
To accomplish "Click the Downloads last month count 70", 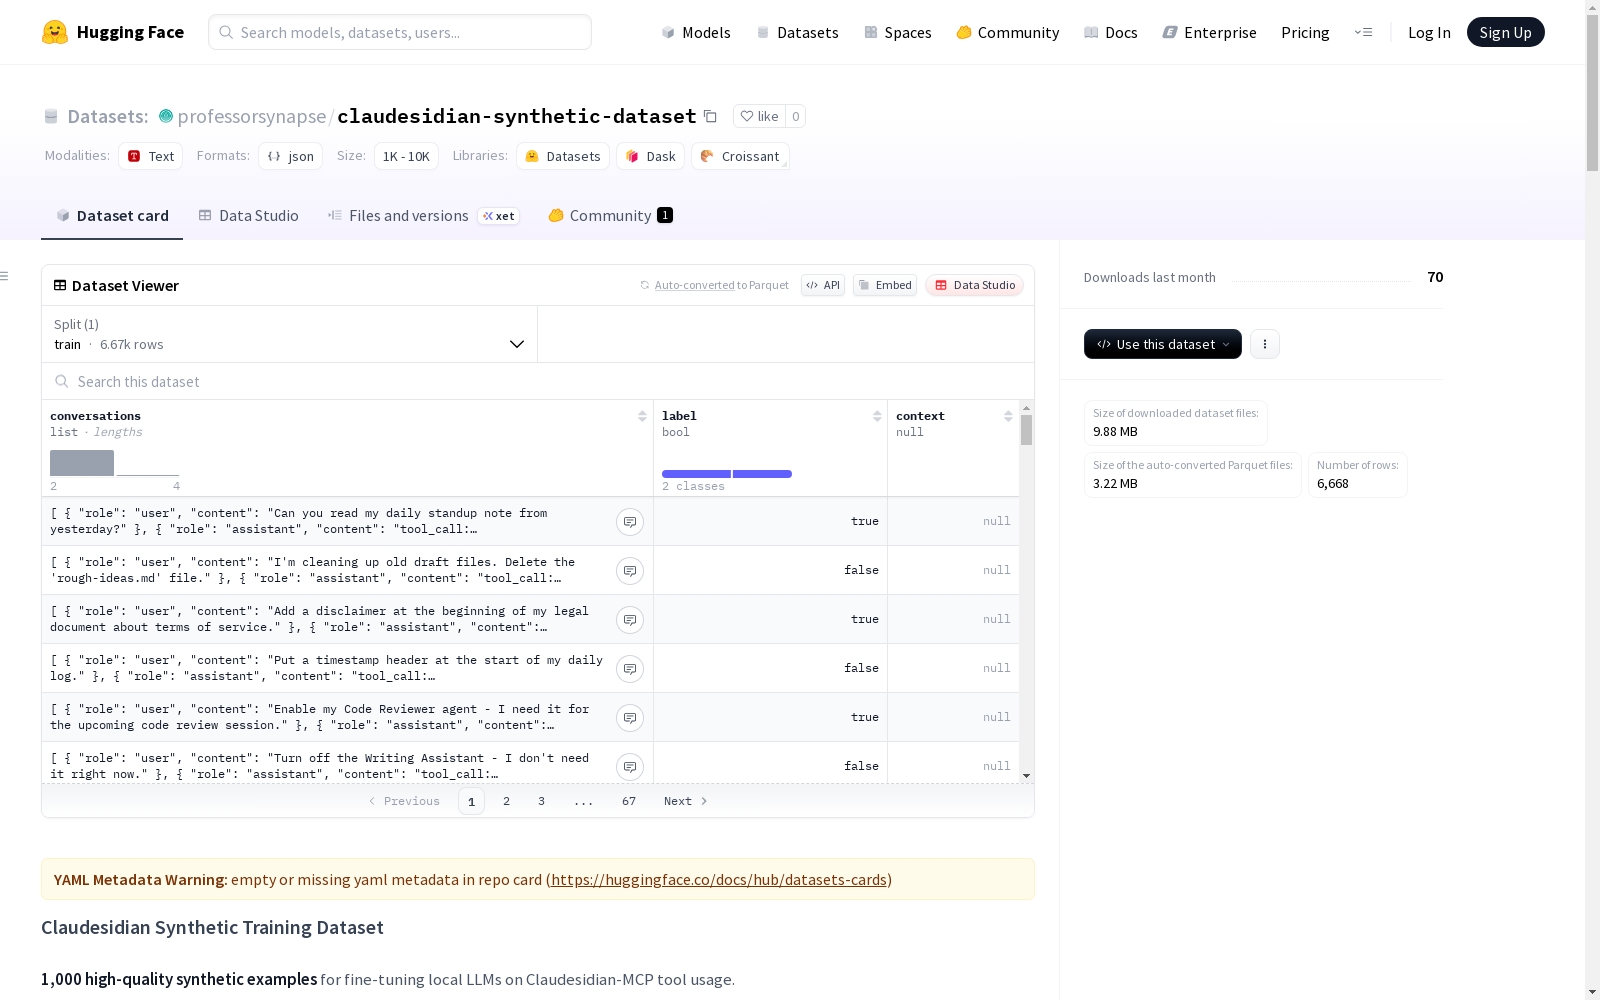I will coord(1435,277).
